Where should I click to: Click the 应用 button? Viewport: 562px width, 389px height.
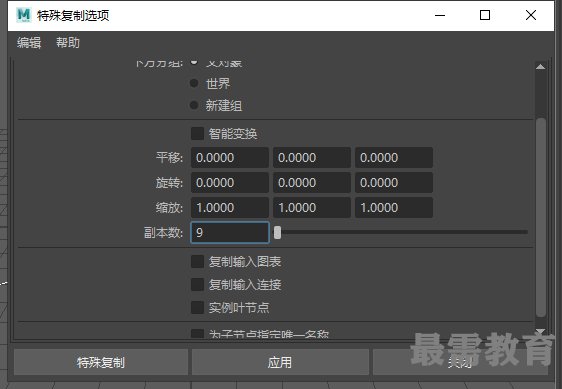(280, 362)
